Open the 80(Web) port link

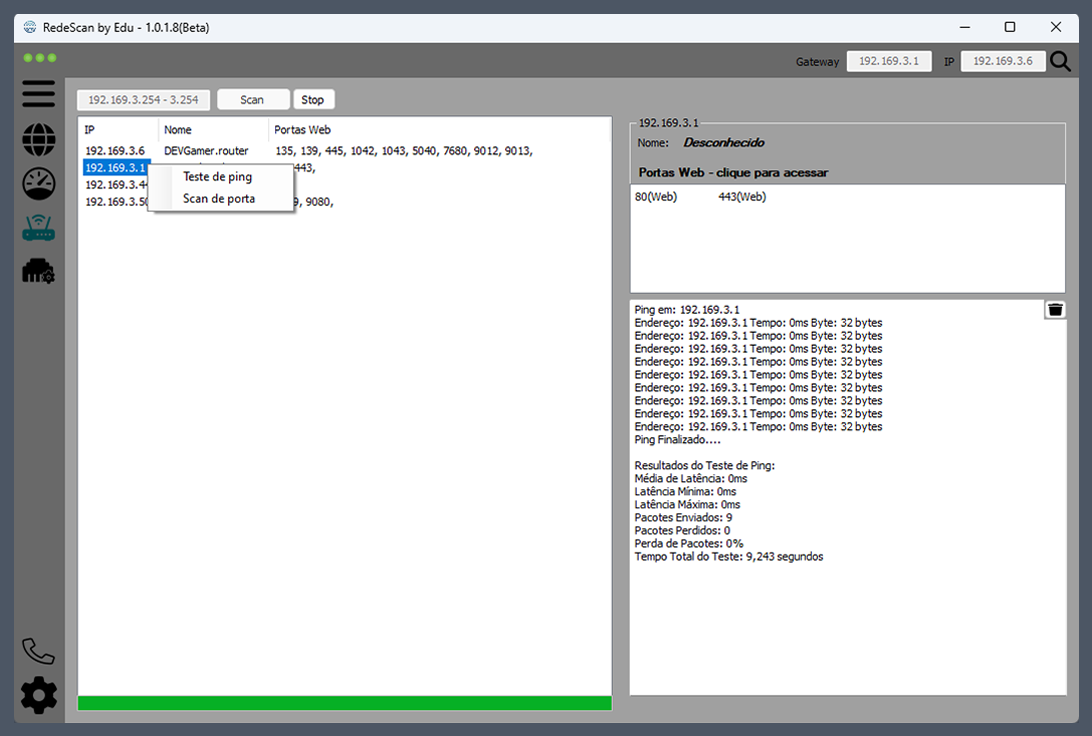tap(656, 197)
